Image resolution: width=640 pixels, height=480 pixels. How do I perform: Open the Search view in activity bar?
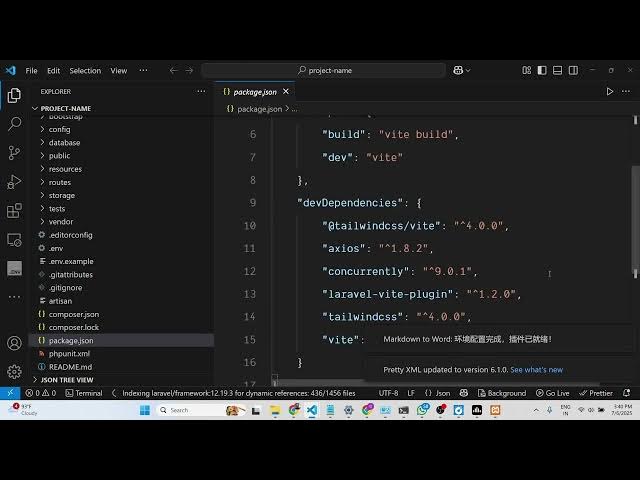[x=14, y=124]
